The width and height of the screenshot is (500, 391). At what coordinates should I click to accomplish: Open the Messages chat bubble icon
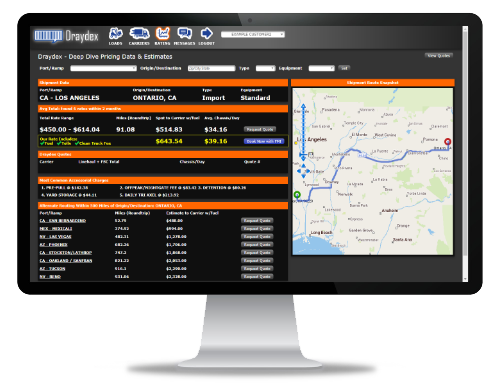click(184, 33)
